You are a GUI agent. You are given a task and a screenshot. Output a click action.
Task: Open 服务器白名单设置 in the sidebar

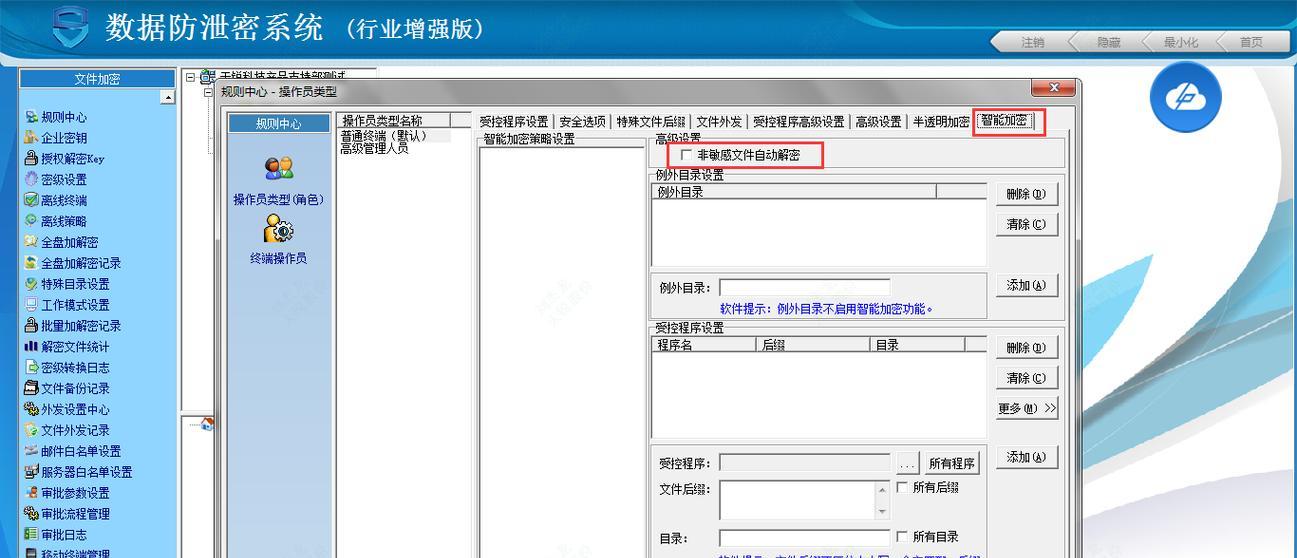(79, 473)
